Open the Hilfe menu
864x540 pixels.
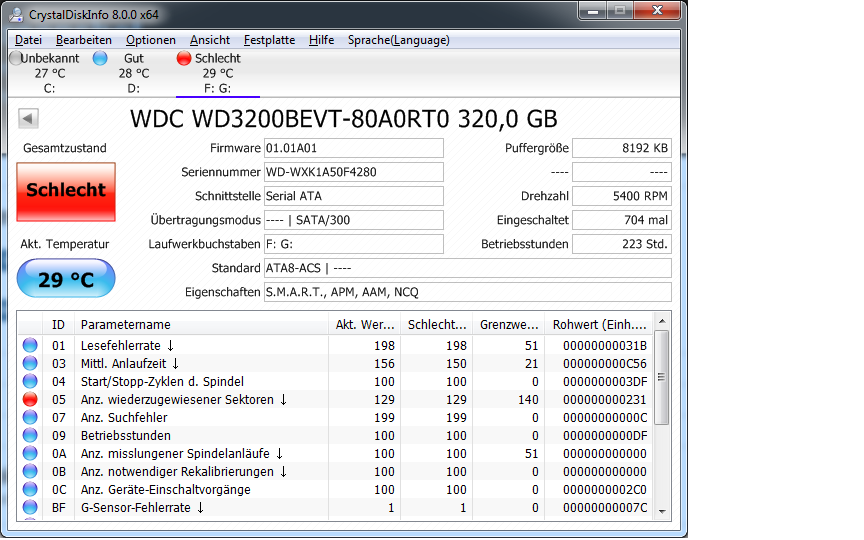click(x=321, y=40)
